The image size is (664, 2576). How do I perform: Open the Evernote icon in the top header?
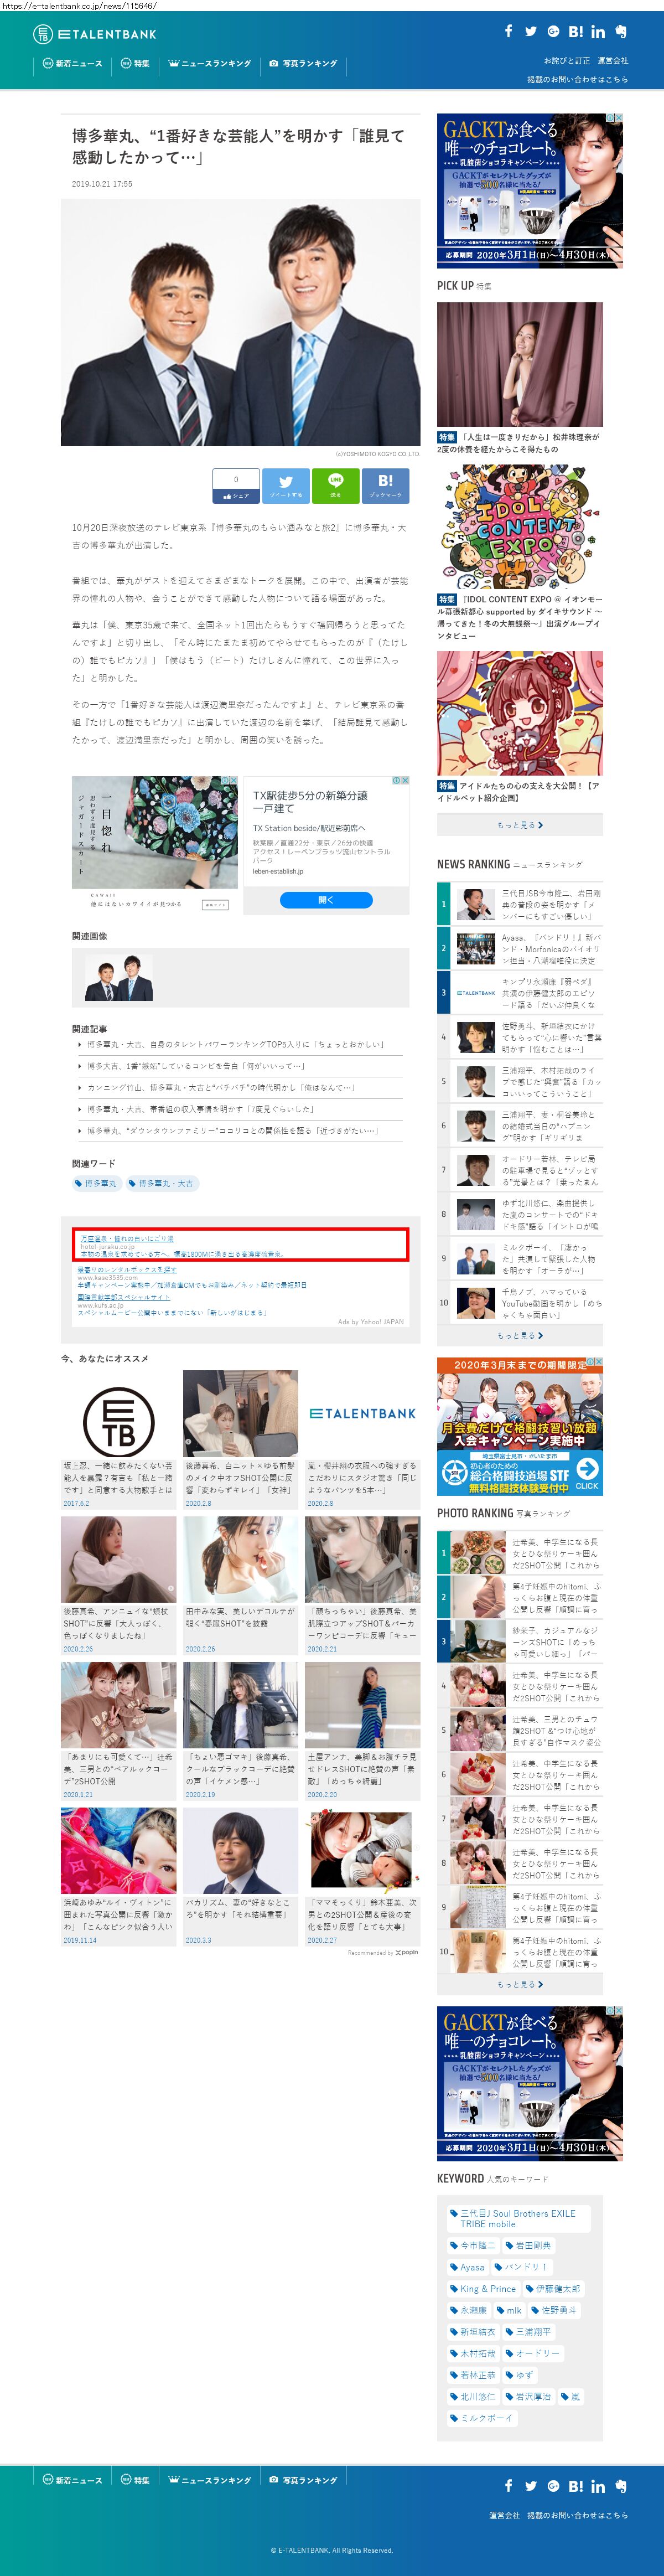(x=620, y=31)
